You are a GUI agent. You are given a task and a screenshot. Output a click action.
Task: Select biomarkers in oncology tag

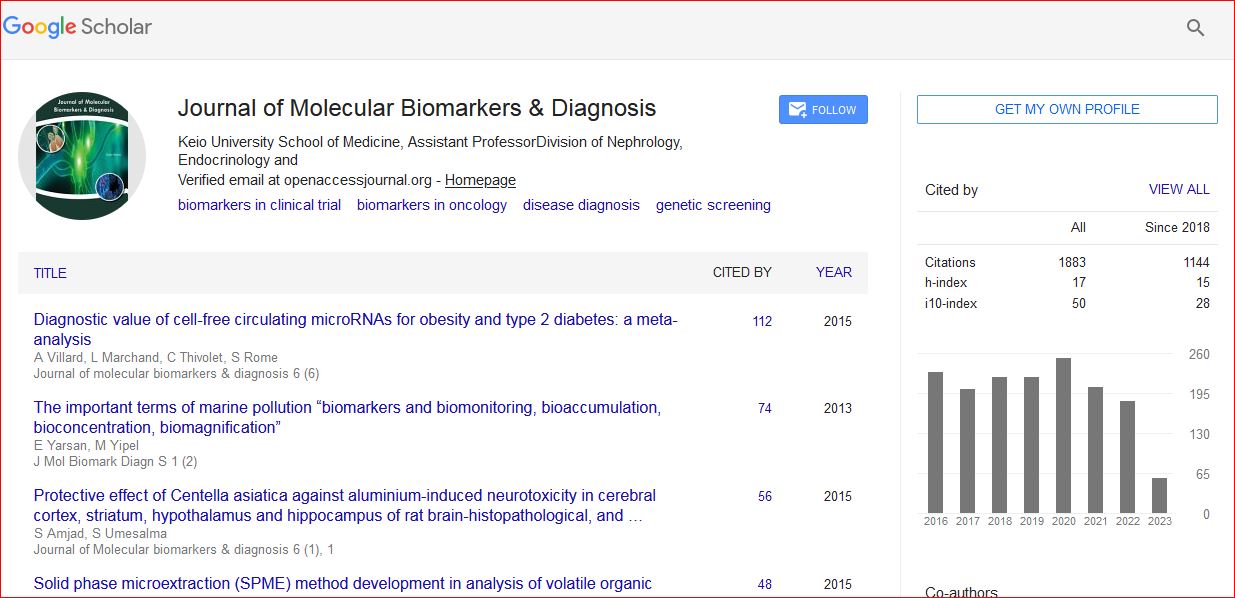pyautogui.click(x=431, y=205)
